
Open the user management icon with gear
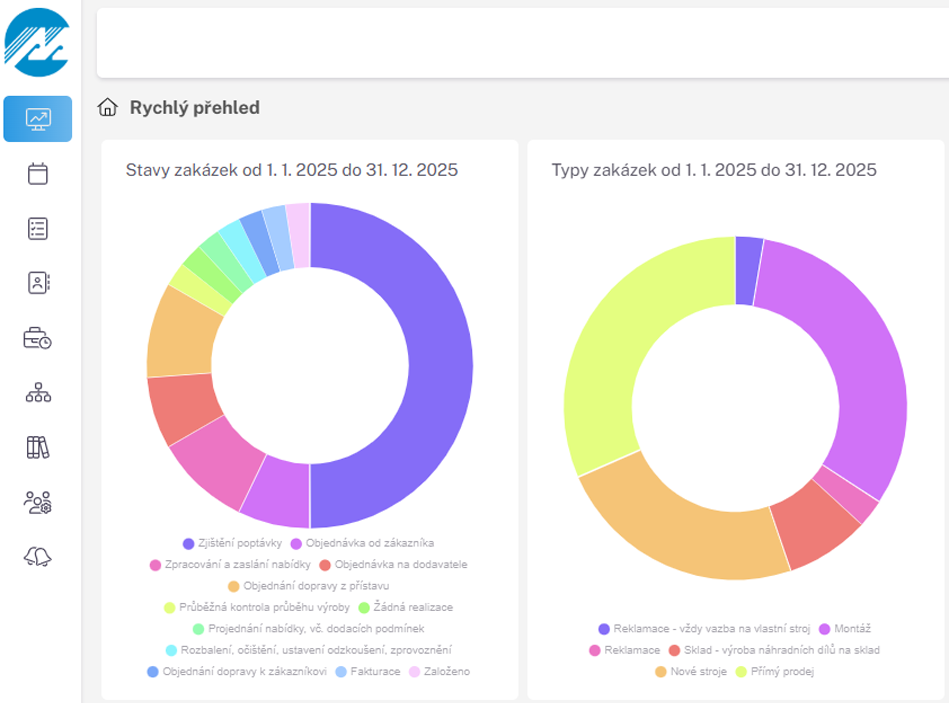click(x=38, y=502)
